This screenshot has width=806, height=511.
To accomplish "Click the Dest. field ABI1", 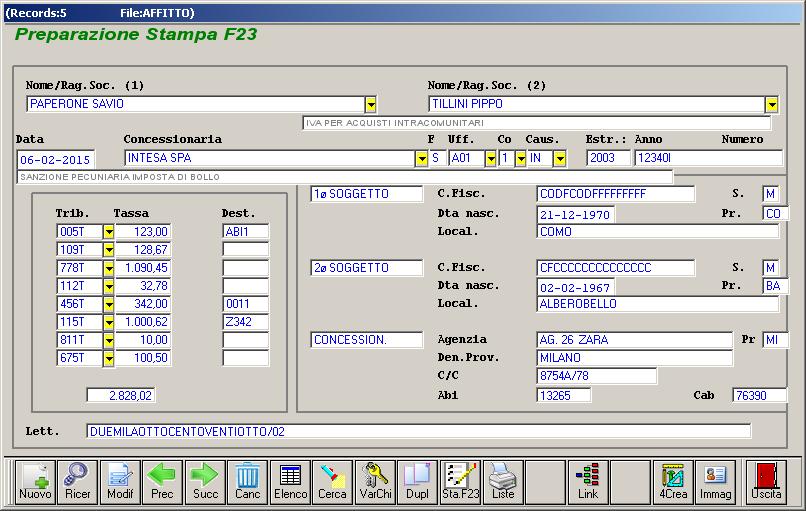I will 246,232.
